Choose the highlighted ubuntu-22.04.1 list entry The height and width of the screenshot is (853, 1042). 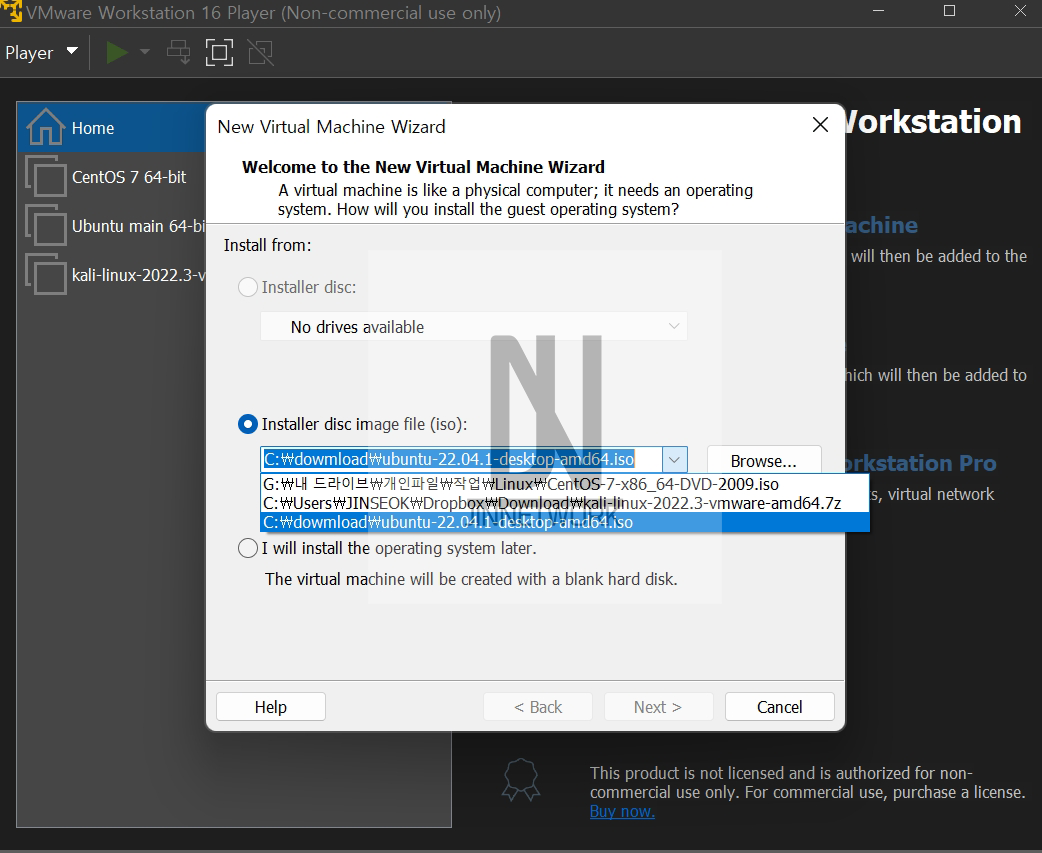pyautogui.click(x=564, y=522)
